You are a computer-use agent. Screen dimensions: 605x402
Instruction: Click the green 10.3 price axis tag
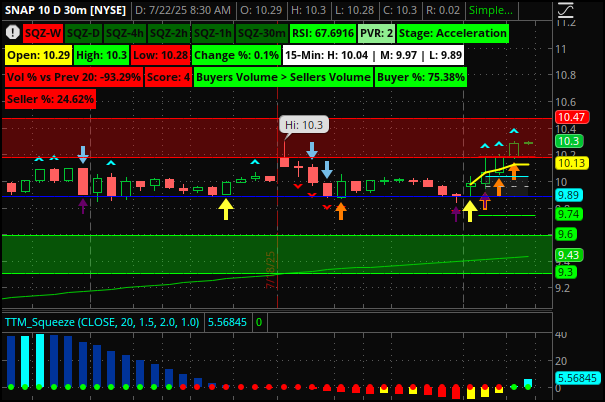[569, 141]
